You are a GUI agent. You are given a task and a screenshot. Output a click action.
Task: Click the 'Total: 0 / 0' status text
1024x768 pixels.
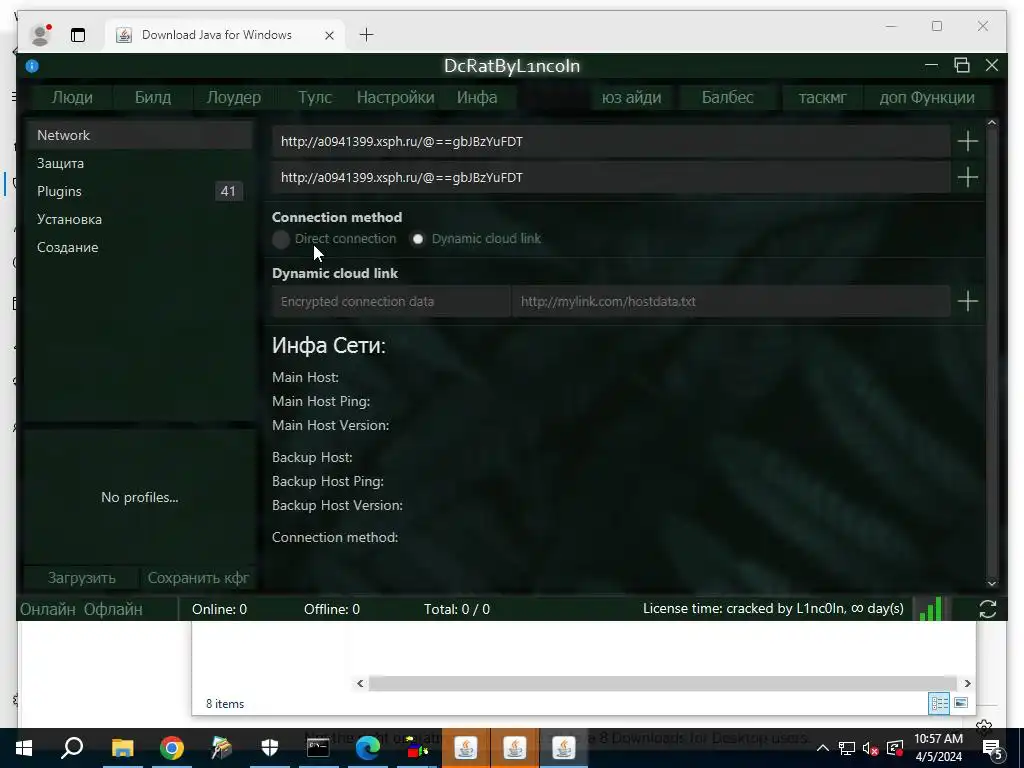point(456,609)
